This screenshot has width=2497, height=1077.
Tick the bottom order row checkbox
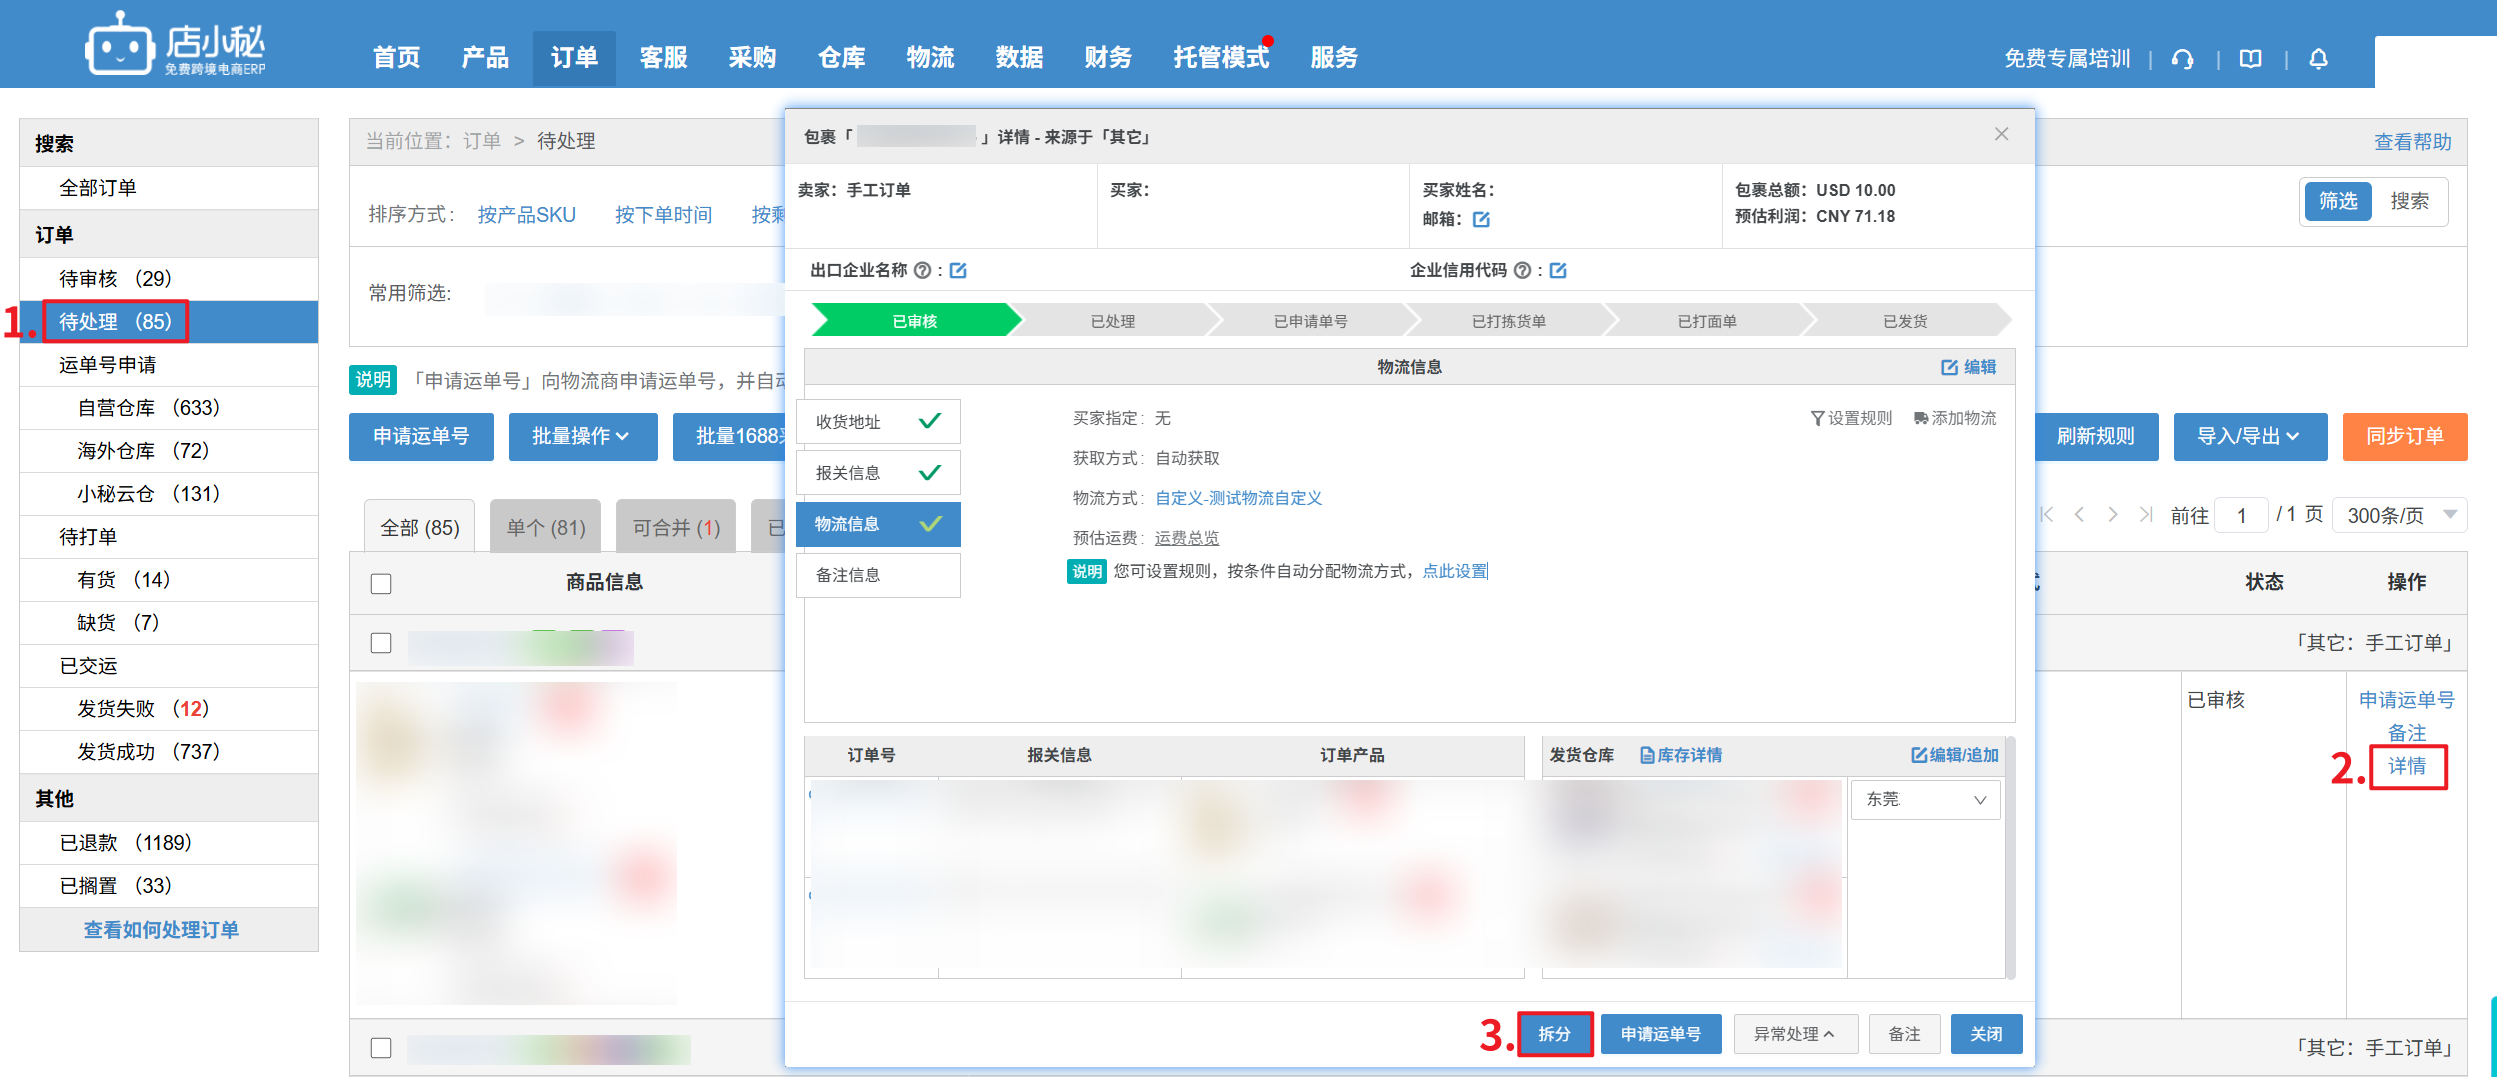pyautogui.click(x=381, y=1048)
